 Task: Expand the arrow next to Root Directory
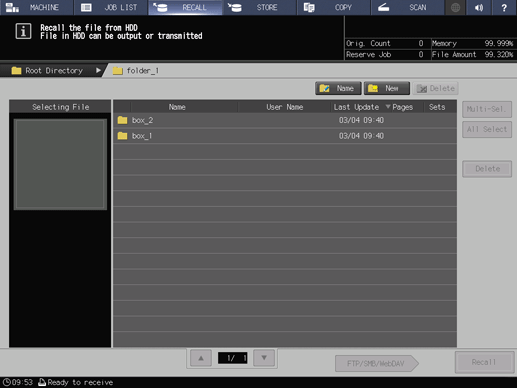tap(98, 70)
